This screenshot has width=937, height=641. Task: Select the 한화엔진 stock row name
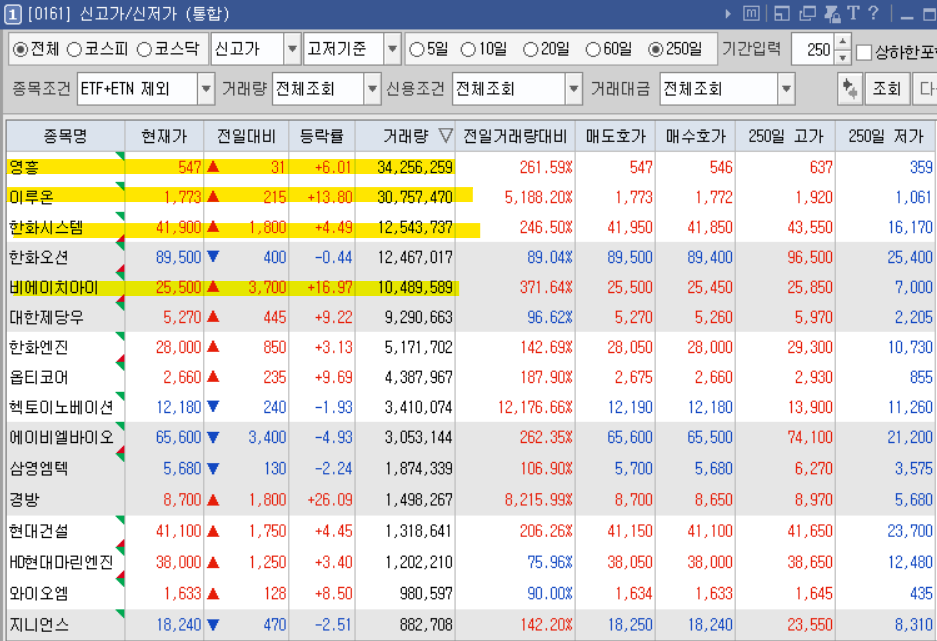(39, 347)
